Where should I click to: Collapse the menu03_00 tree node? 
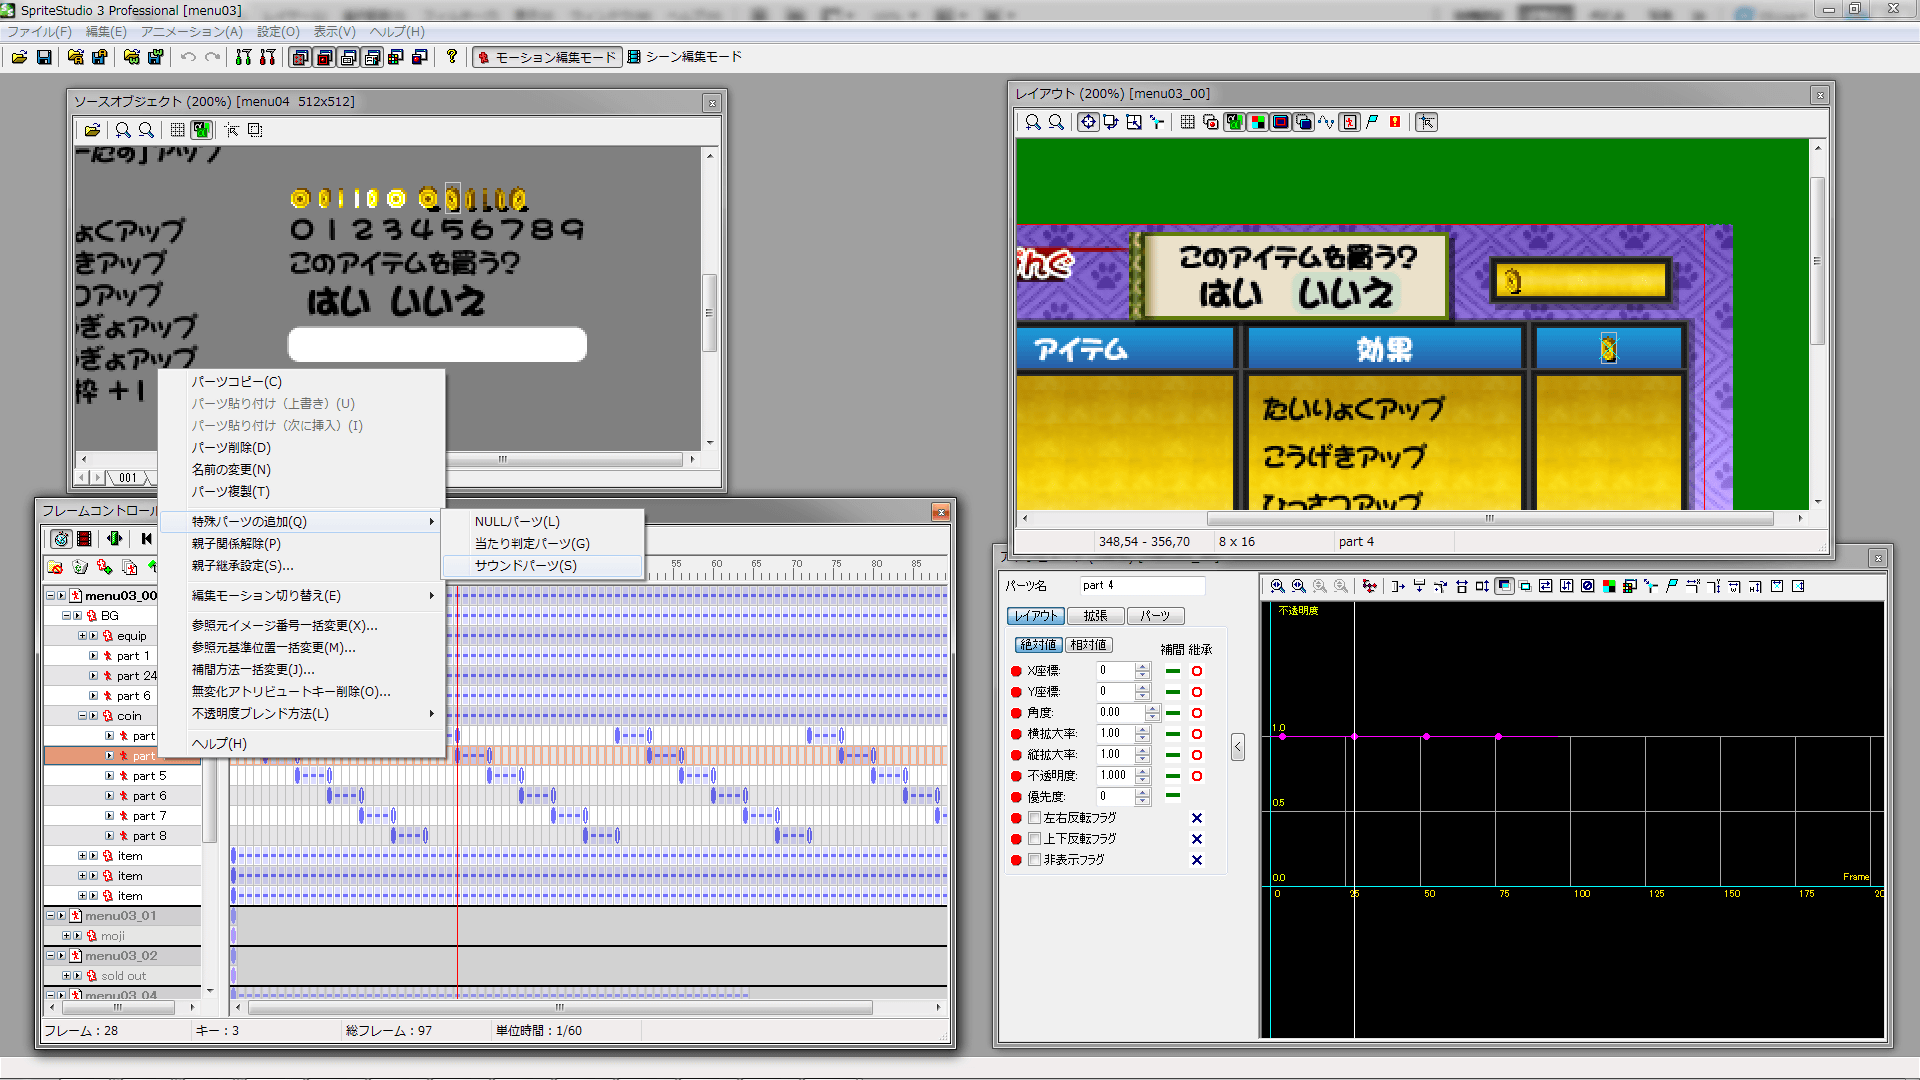(x=50, y=596)
